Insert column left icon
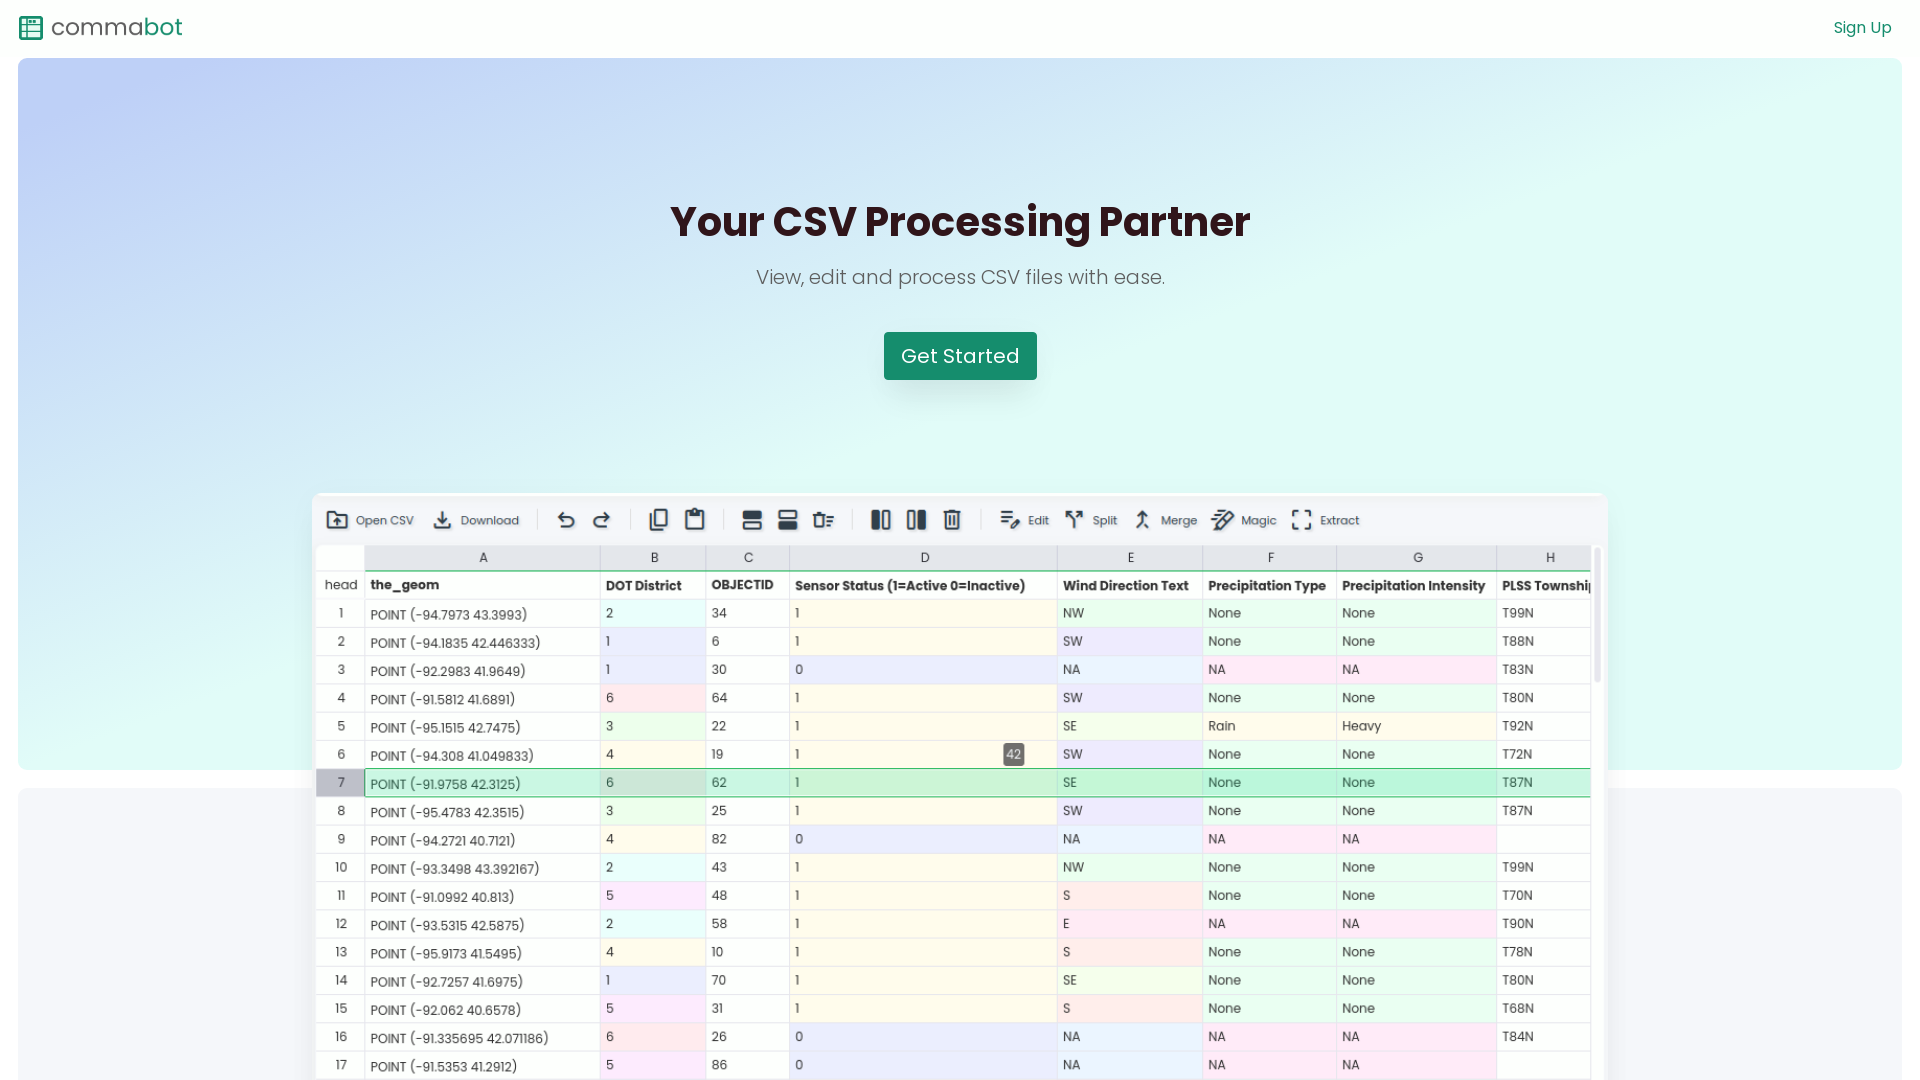This screenshot has height=1080, width=1920. tap(881, 520)
